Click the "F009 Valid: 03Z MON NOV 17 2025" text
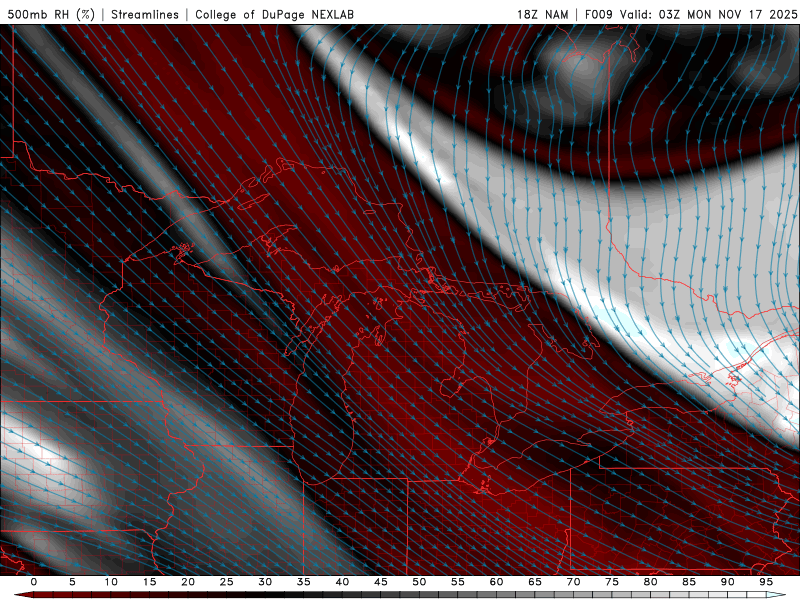 [x=691, y=14]
